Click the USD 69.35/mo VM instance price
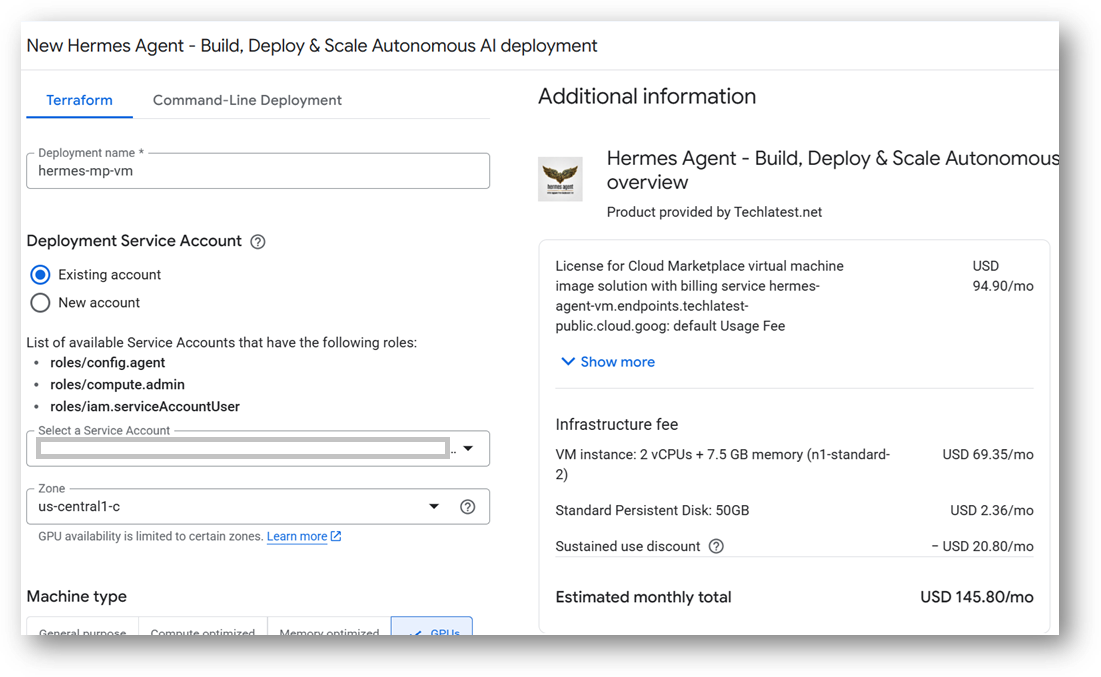 tap(988, 454)
